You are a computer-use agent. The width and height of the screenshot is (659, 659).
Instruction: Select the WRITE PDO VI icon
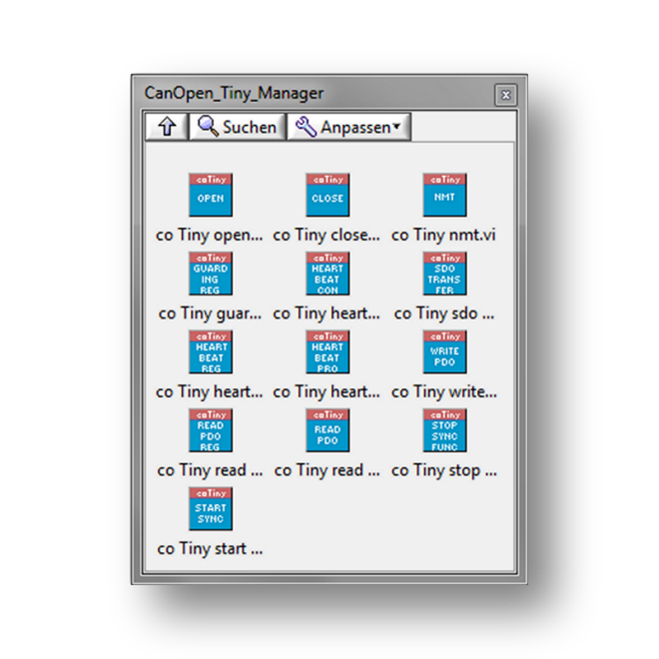tap(444, 351)
